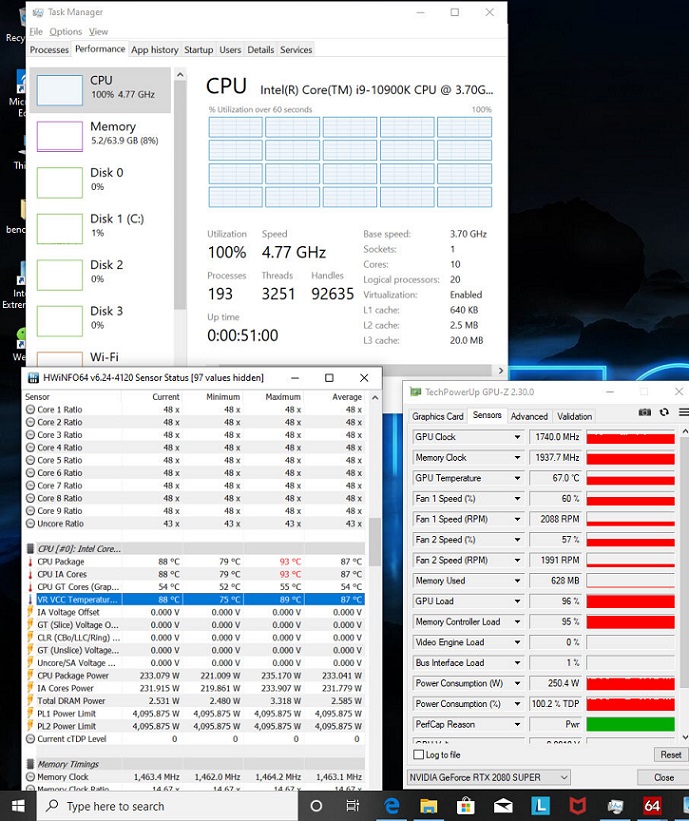689x821 pixels.
Task: Switch to the App history tab
Action: (154, 49)
